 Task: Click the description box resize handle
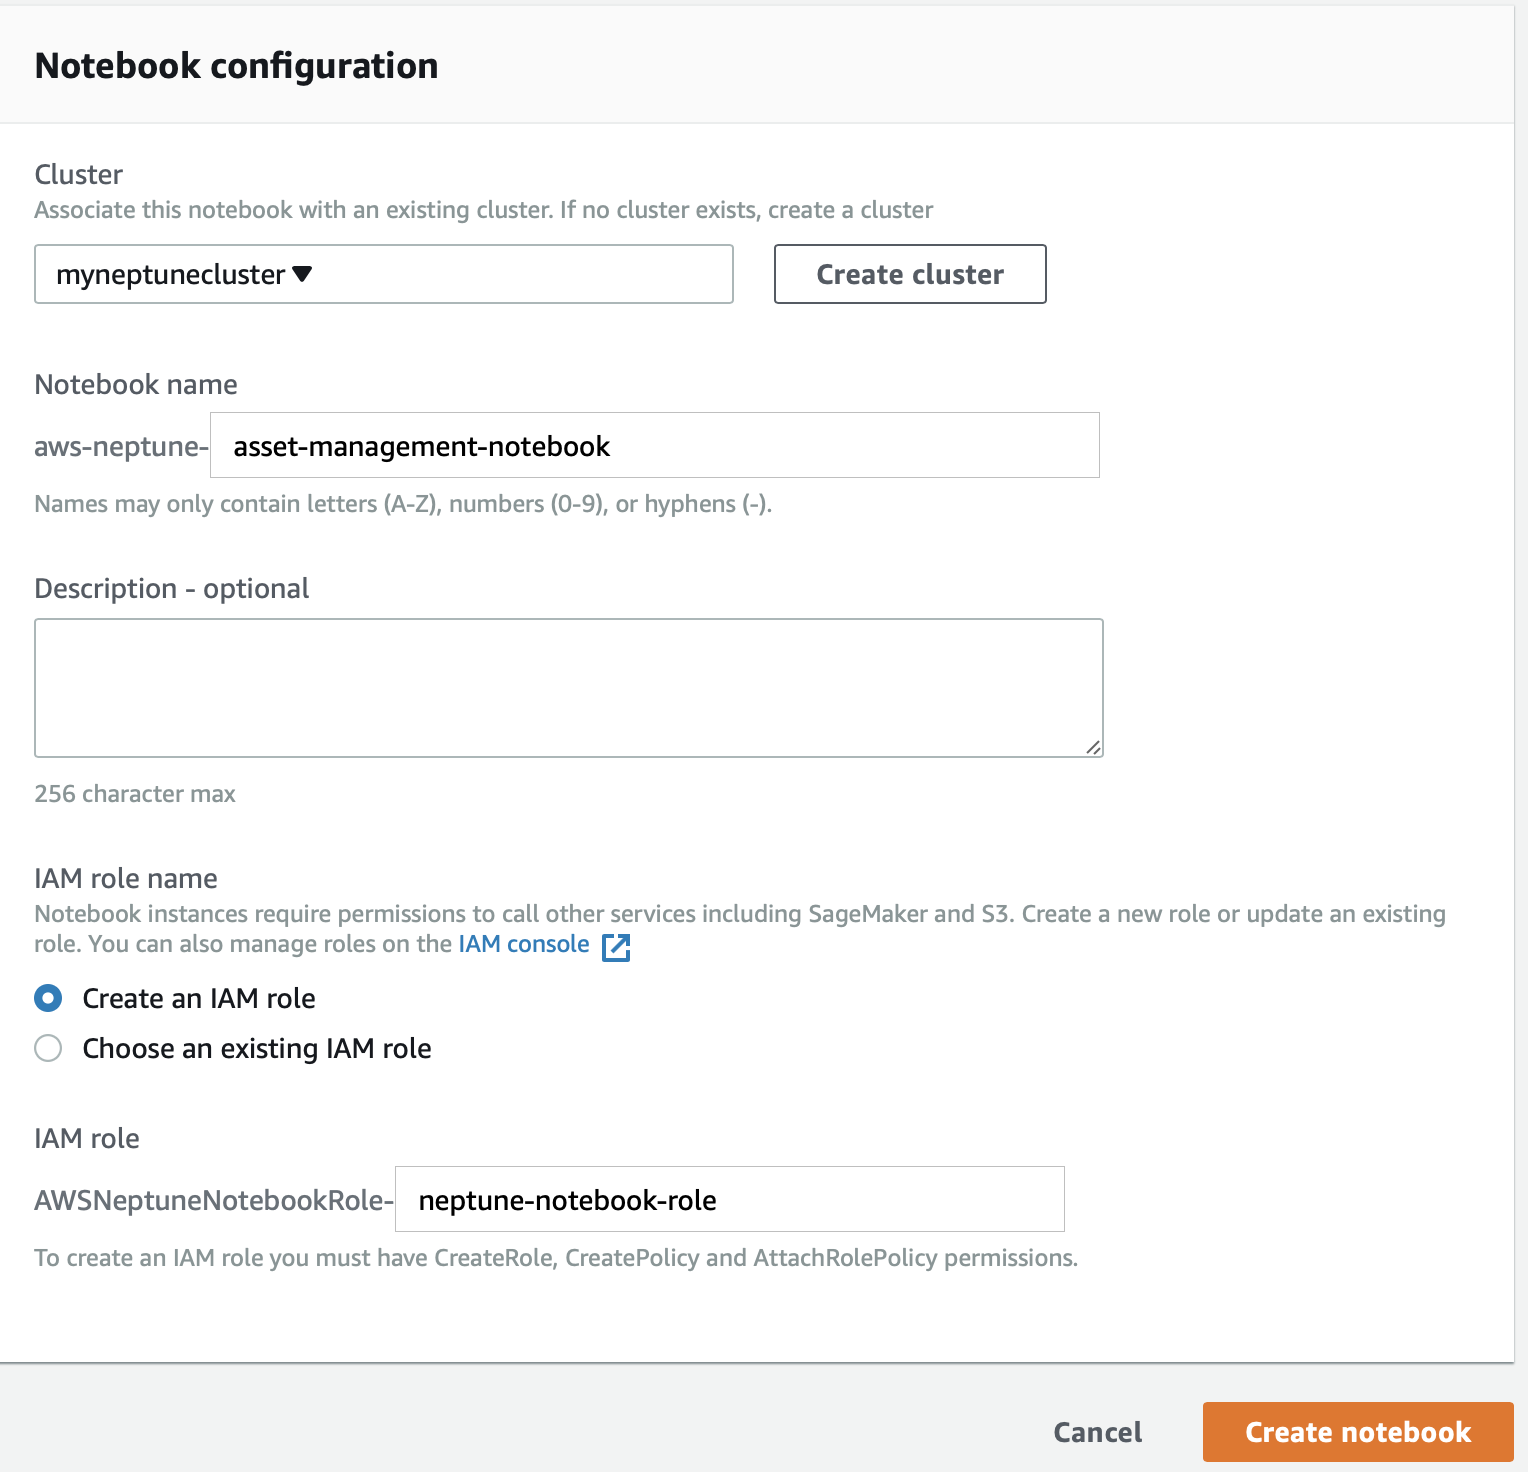click(x=1093, y=747)
